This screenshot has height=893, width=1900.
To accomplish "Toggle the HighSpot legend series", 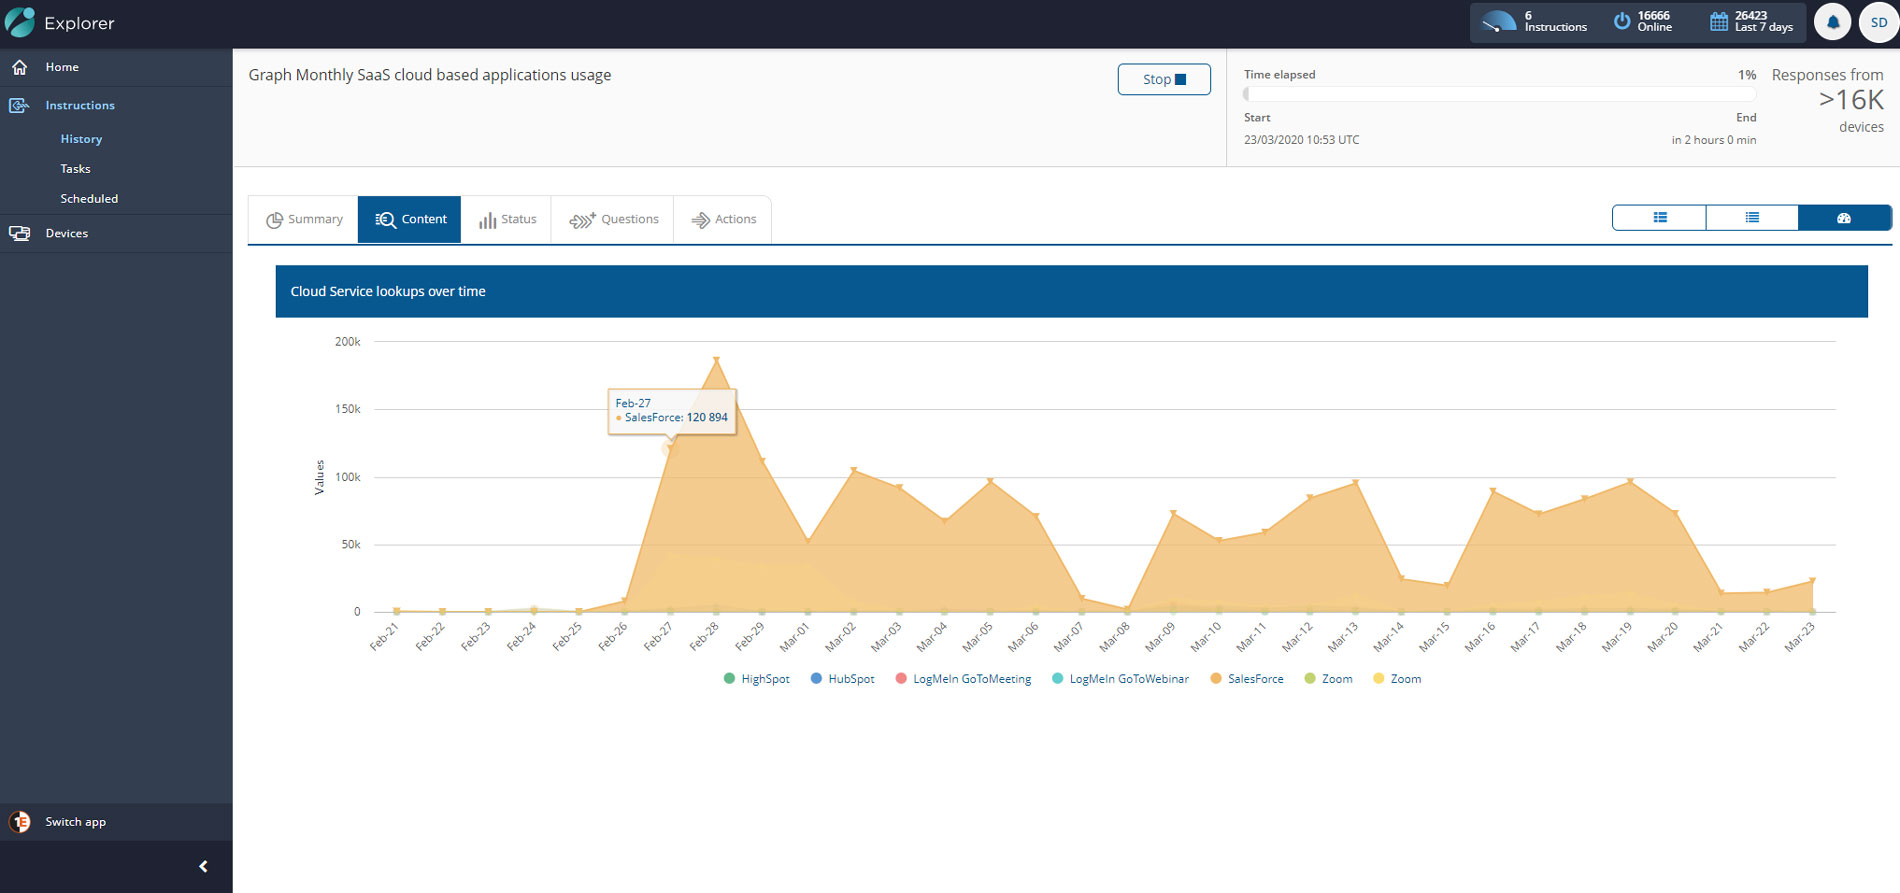I will (756, 679).
